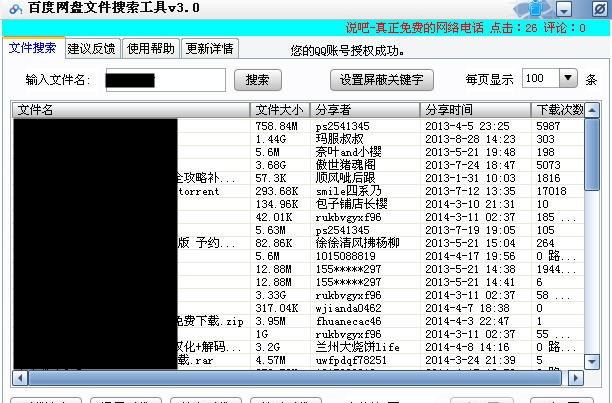Sort by 下载次数 column header

(x=558, y=110)
